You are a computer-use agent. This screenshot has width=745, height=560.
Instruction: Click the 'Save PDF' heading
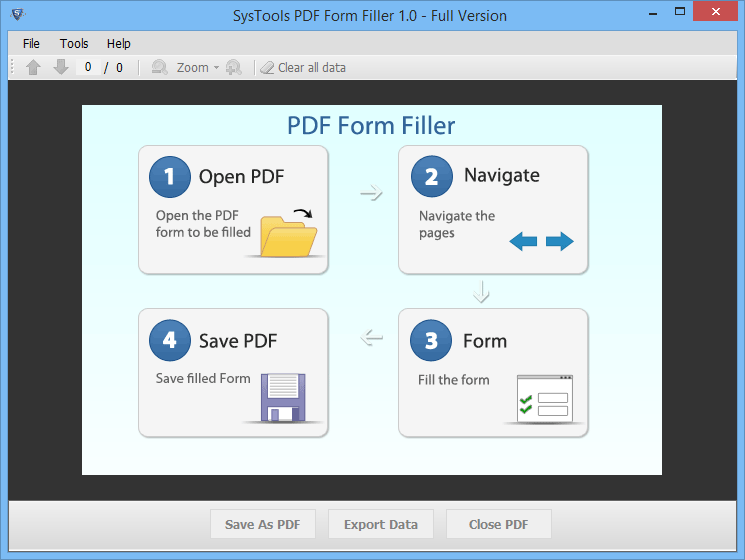point(238,341)
